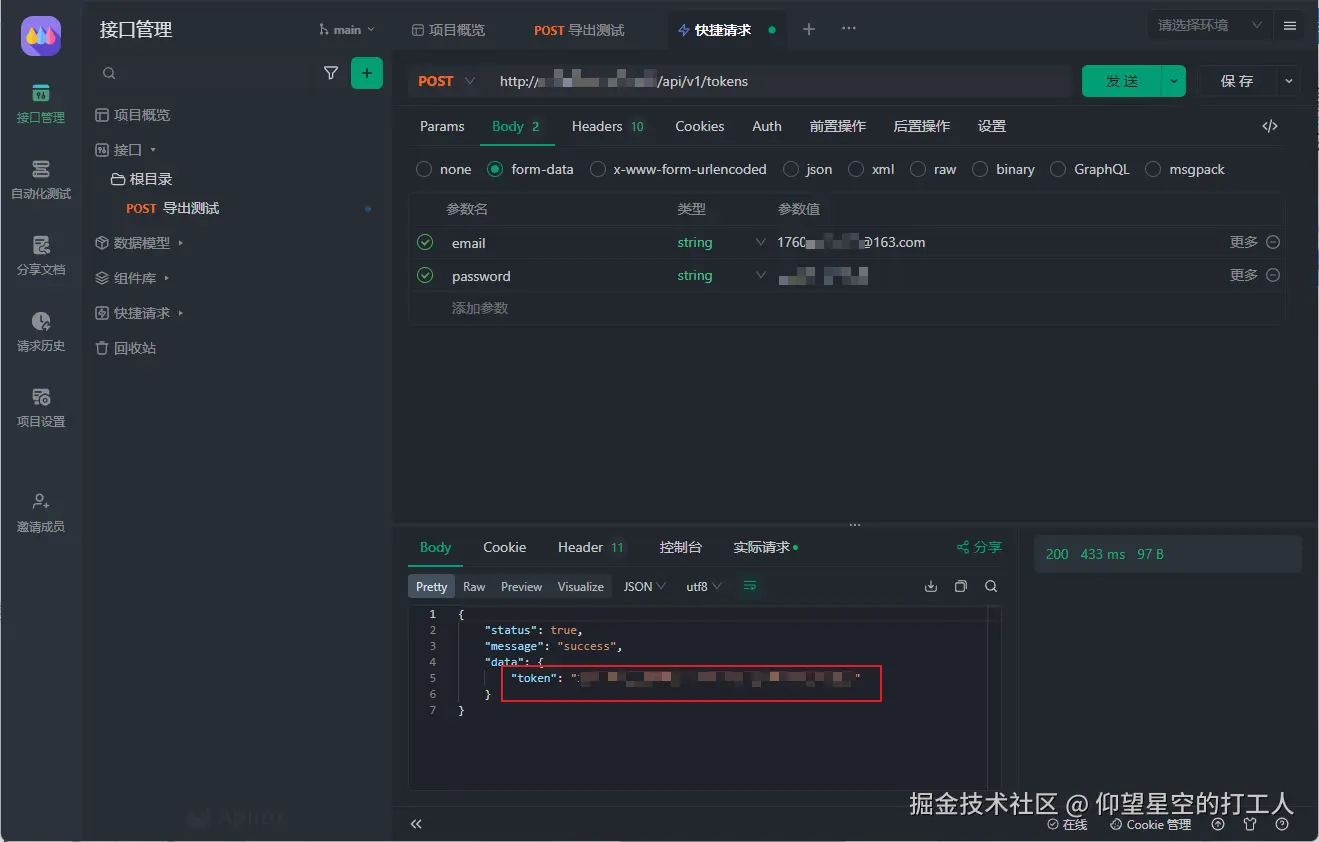The width and height of the screenshot is (1319, 842).
Task: Select the msgpack body type
Action: pos(1185,169)
